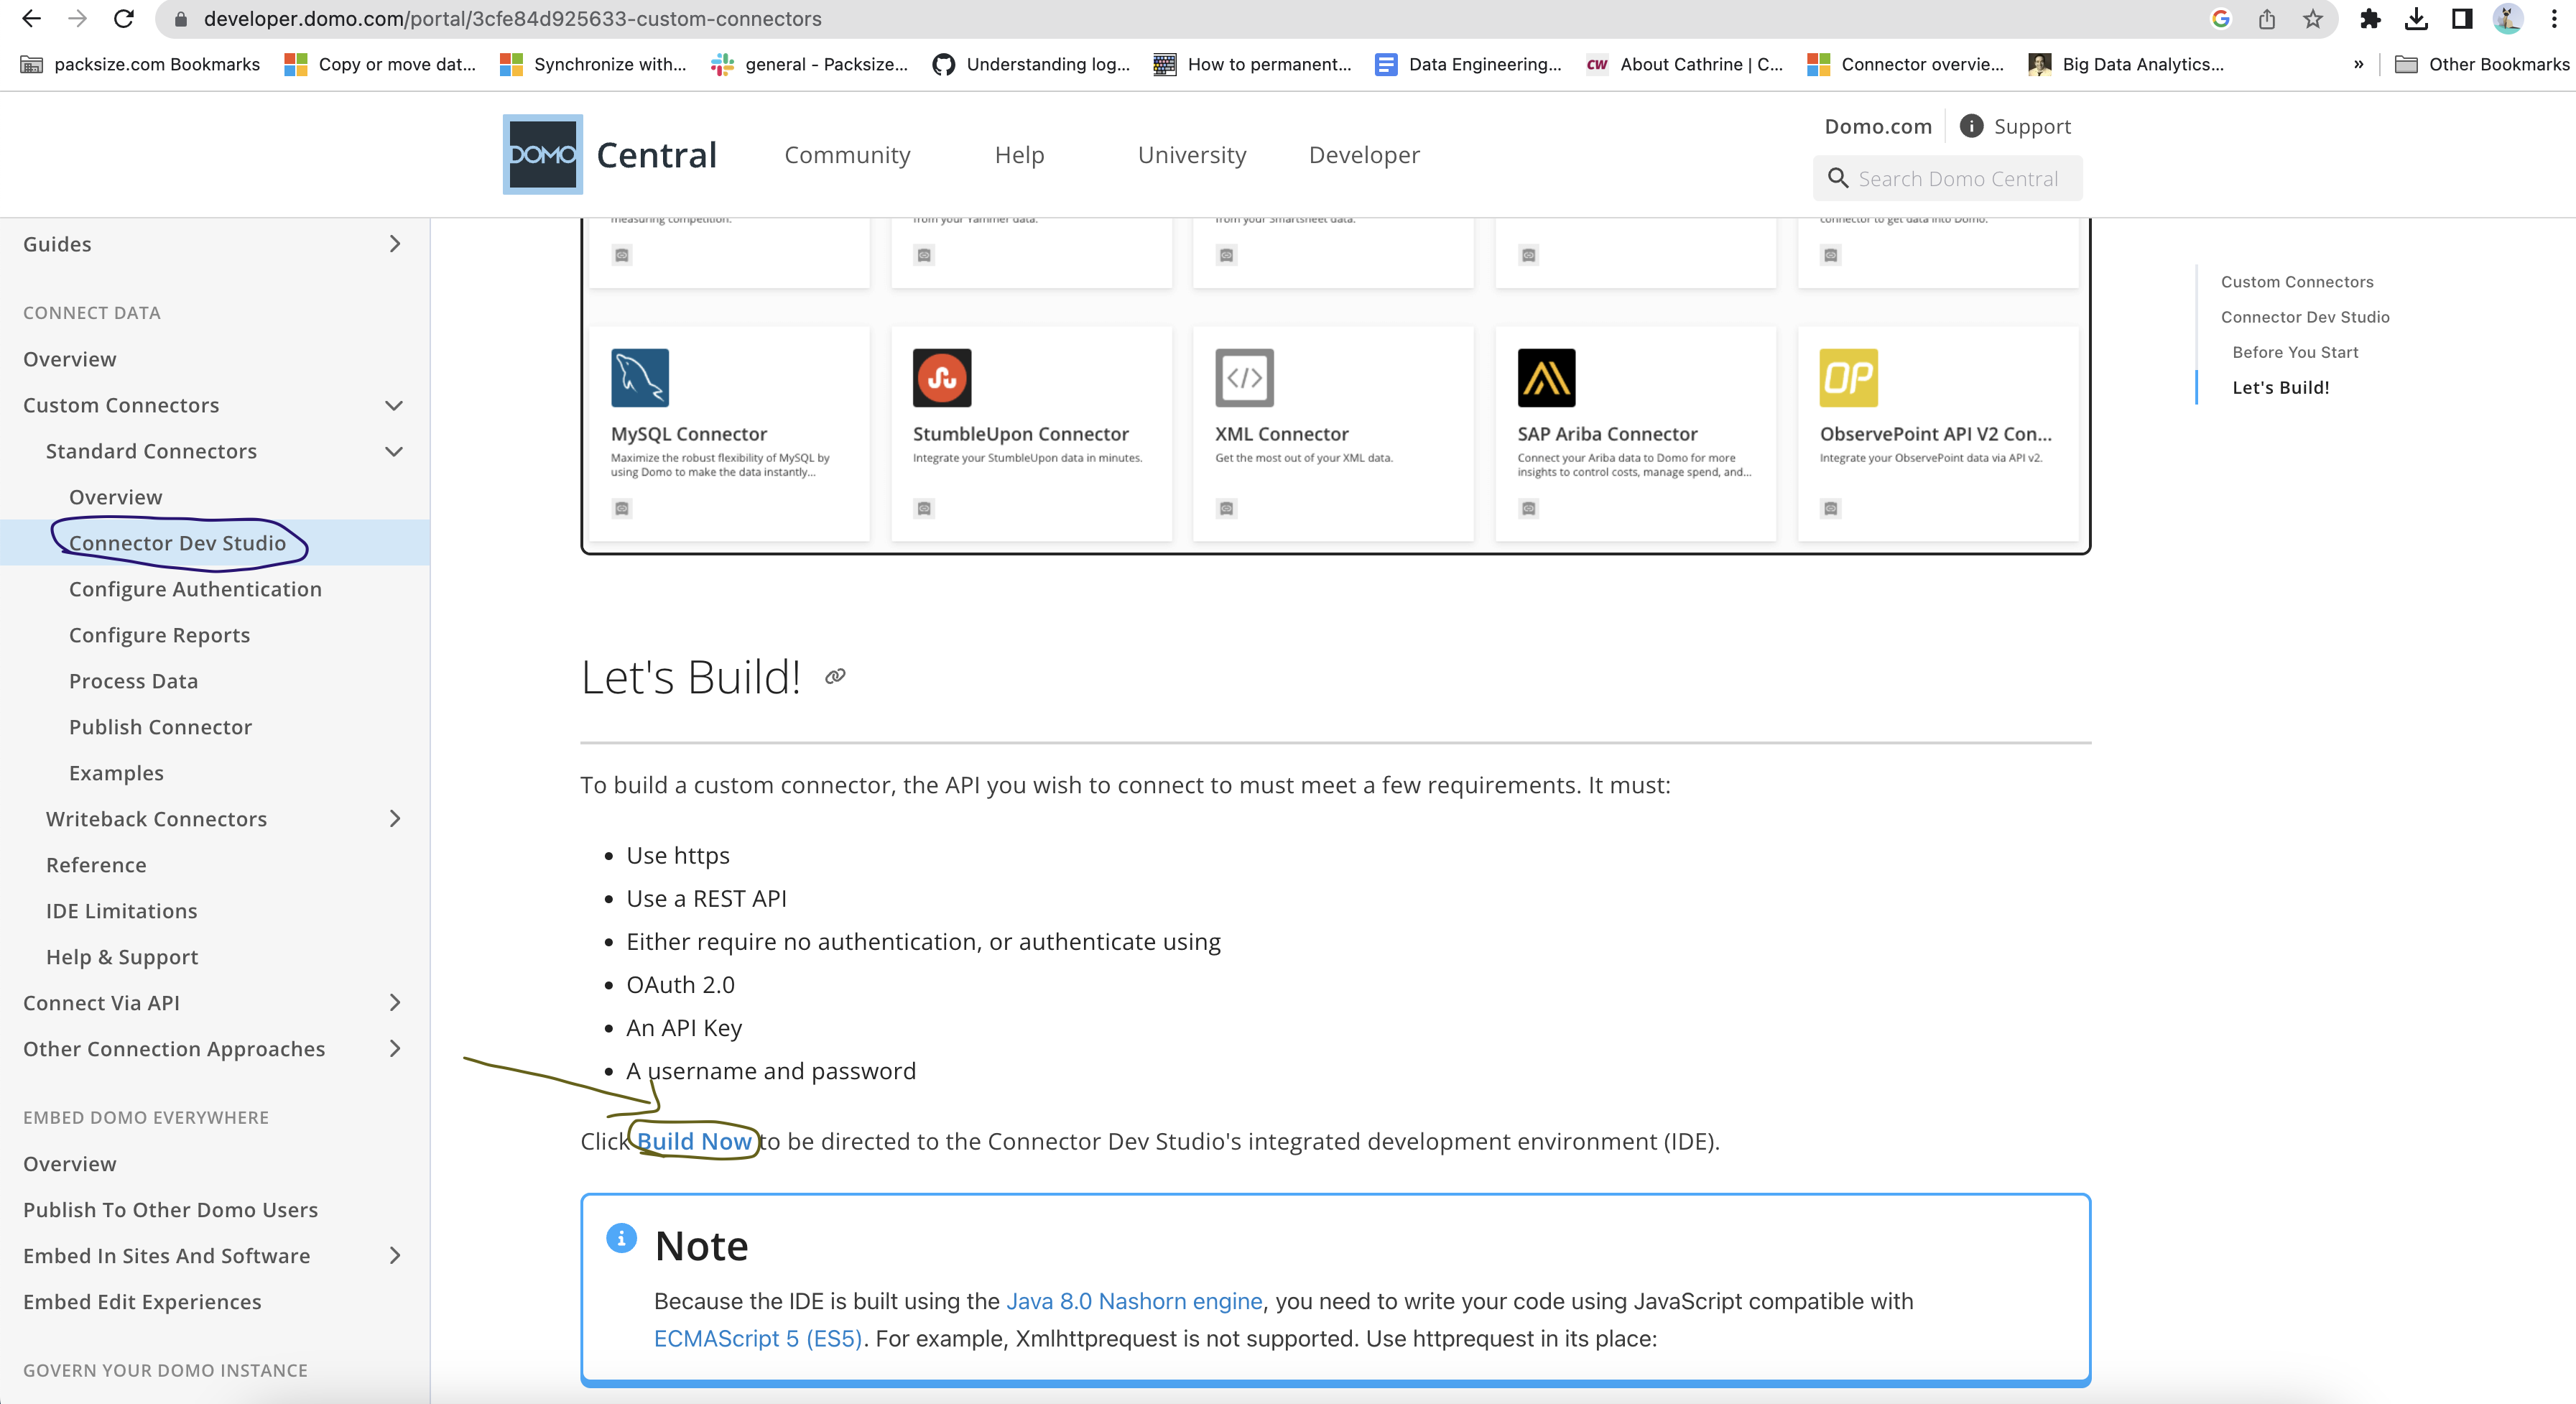Click the Search Domo Central field
2576x1404 pixels.
click(1957, 179)
